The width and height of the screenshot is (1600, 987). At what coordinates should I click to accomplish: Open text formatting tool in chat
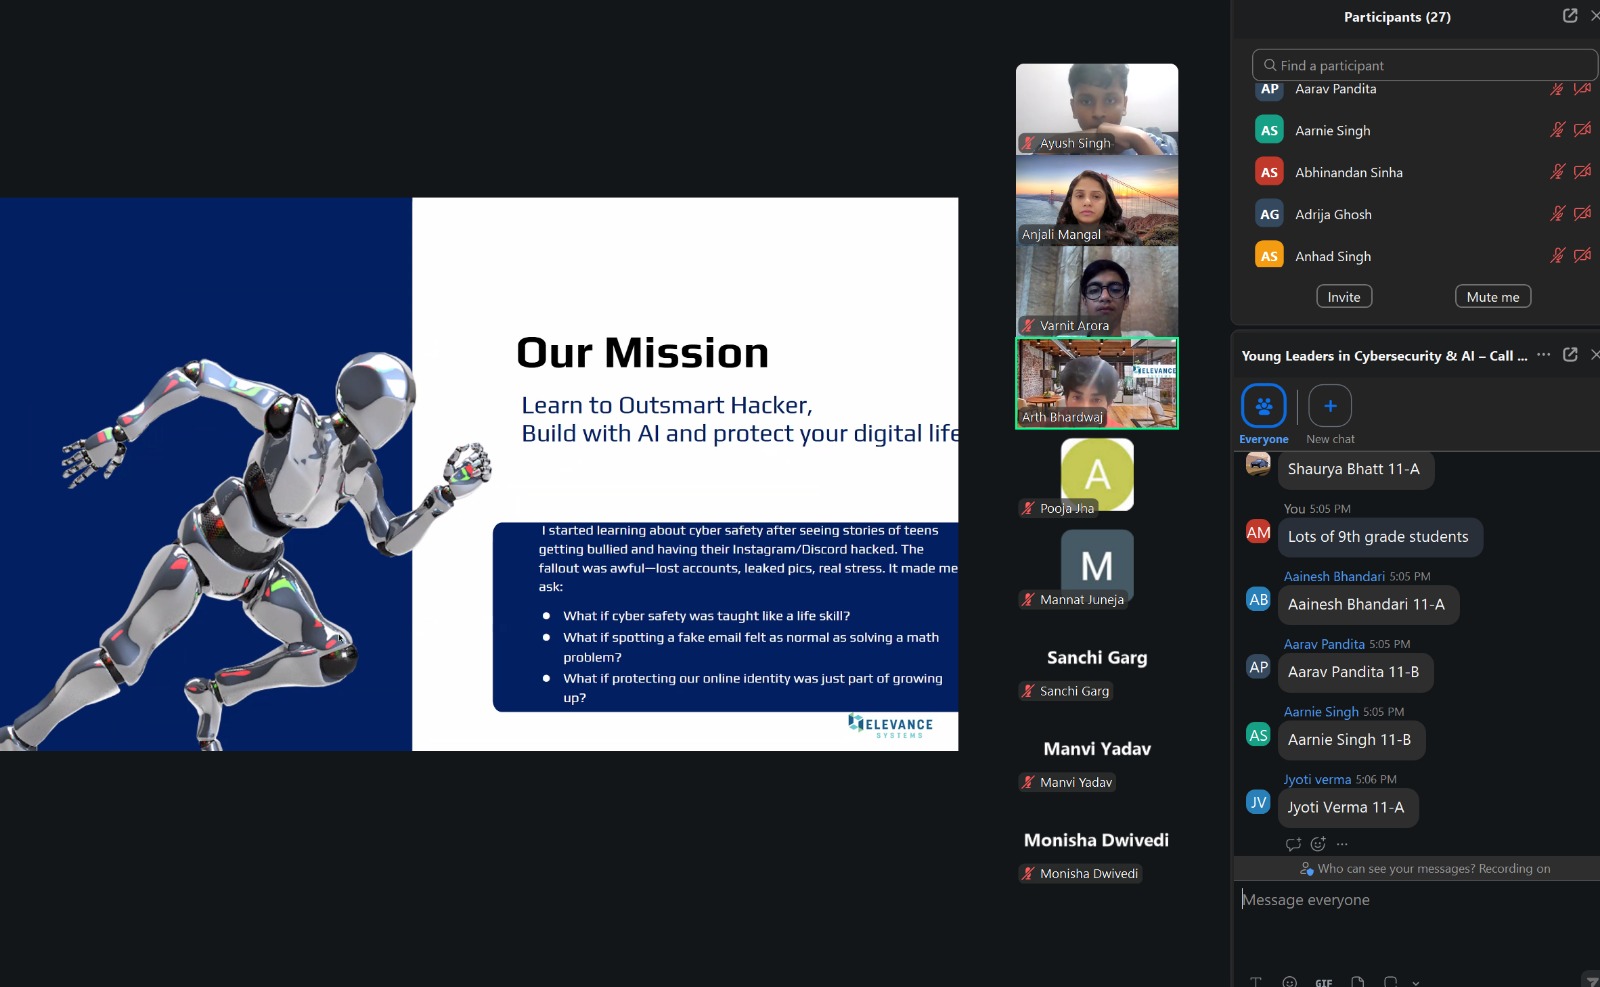1256,982
